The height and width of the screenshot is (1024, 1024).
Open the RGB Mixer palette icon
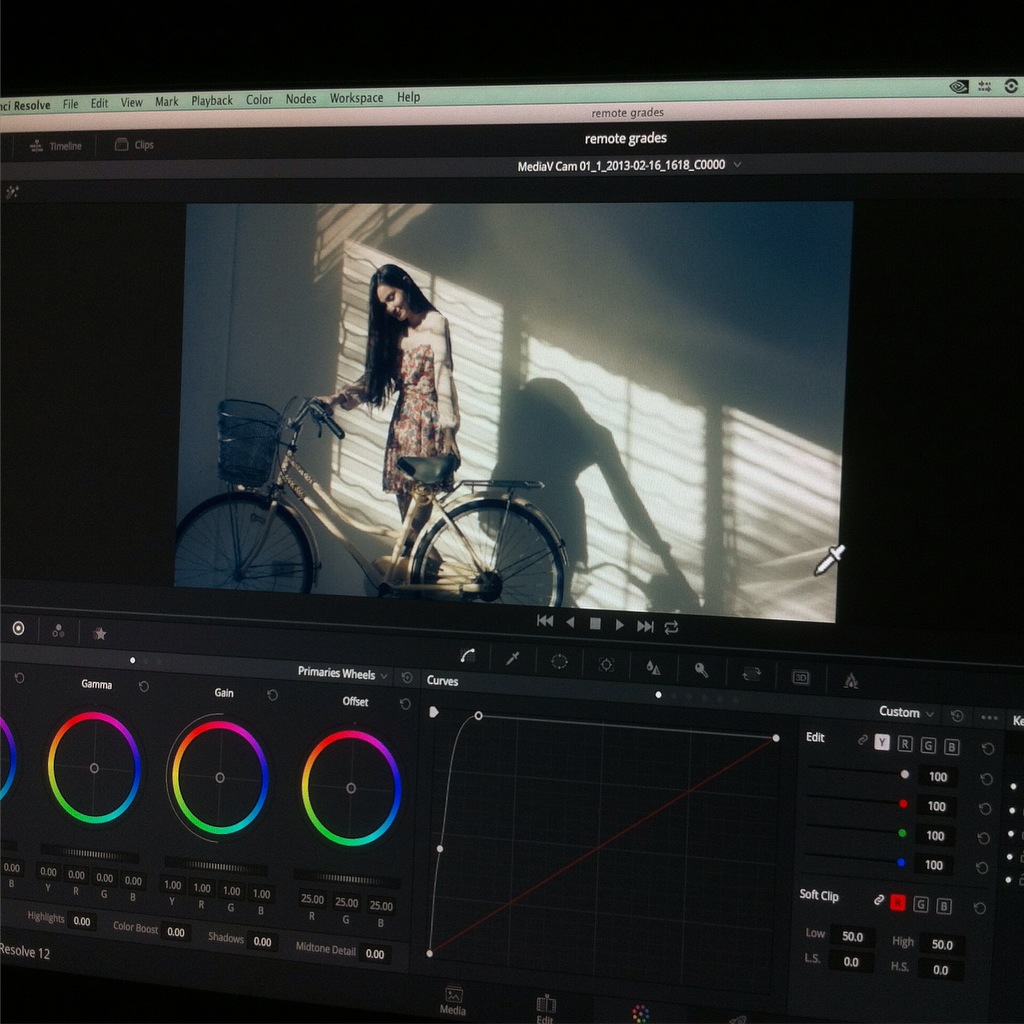58,630
